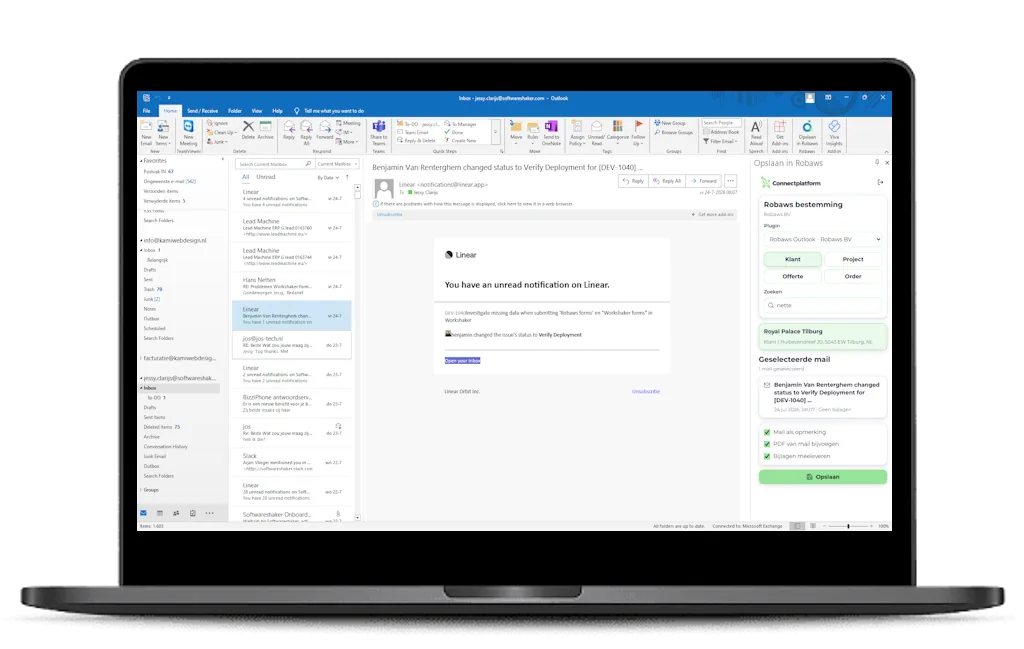Select the Project destination option
The height and width of the screenshot is (649, 1024).
852,259
